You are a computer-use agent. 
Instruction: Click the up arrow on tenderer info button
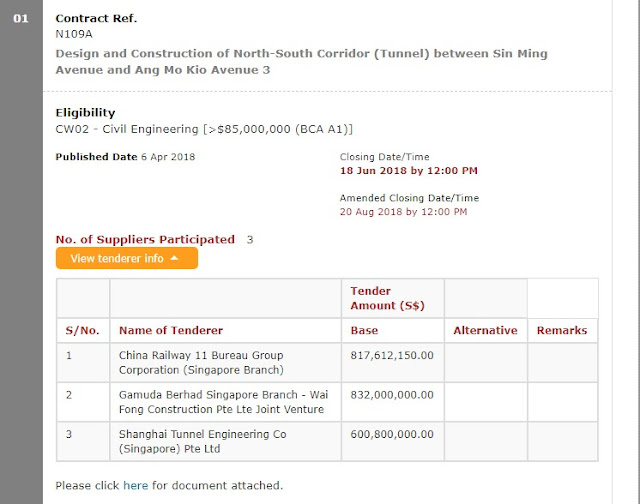click(x=174, y=258)
